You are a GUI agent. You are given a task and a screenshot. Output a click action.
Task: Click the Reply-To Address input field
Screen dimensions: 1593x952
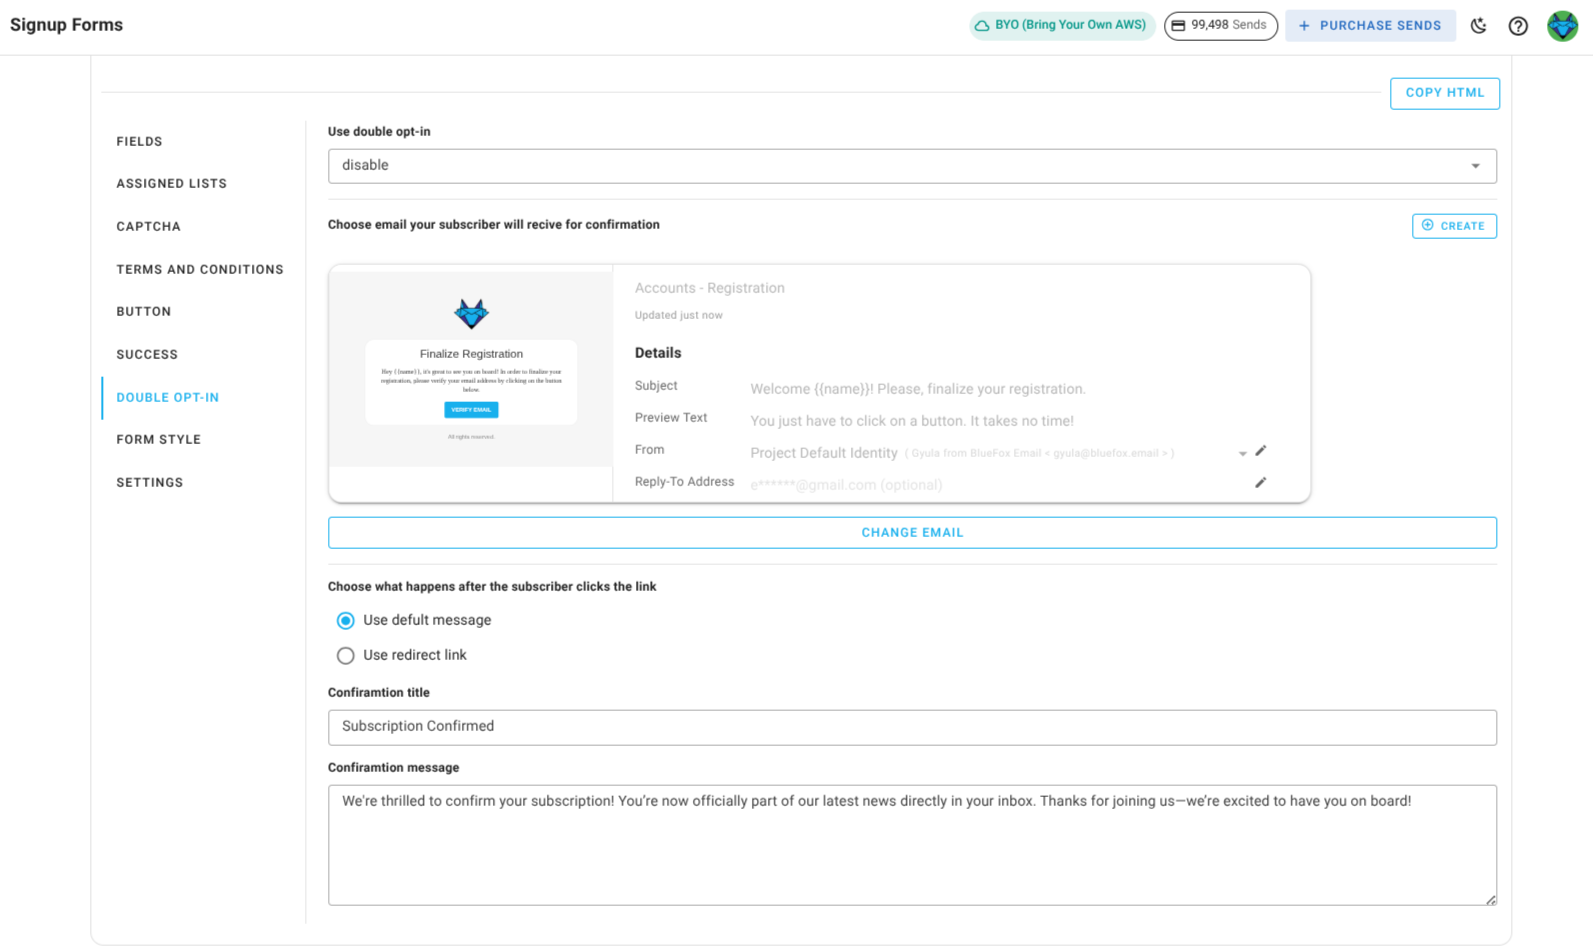click(x=995, y=485)
